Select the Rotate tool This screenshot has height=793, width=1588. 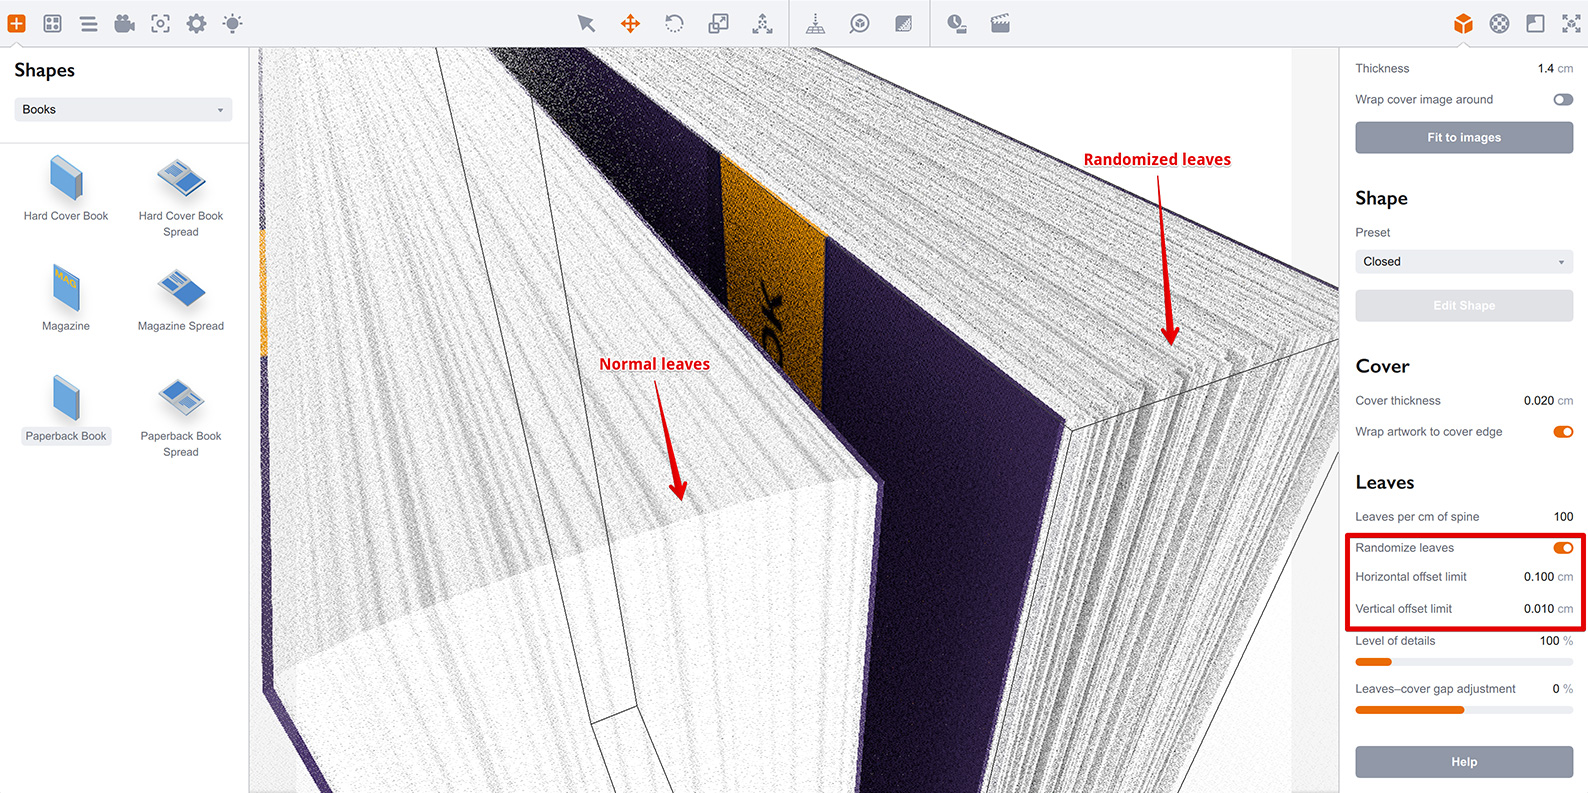pyautogui.click(x=674, y=23)
